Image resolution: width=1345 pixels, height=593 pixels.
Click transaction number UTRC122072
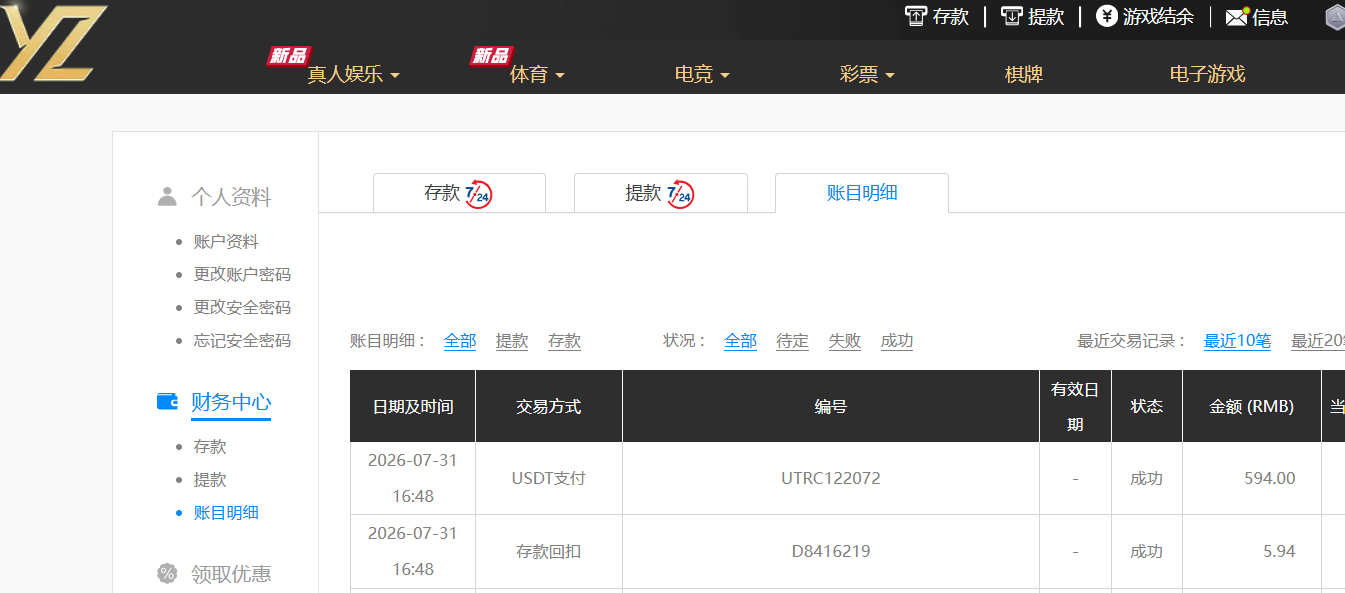[831, 478]
